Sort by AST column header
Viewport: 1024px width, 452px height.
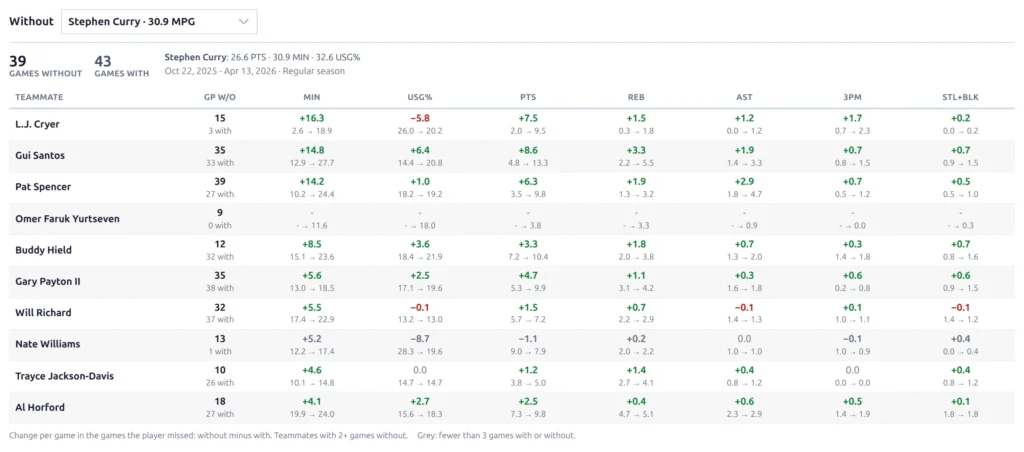click(744, 97)
